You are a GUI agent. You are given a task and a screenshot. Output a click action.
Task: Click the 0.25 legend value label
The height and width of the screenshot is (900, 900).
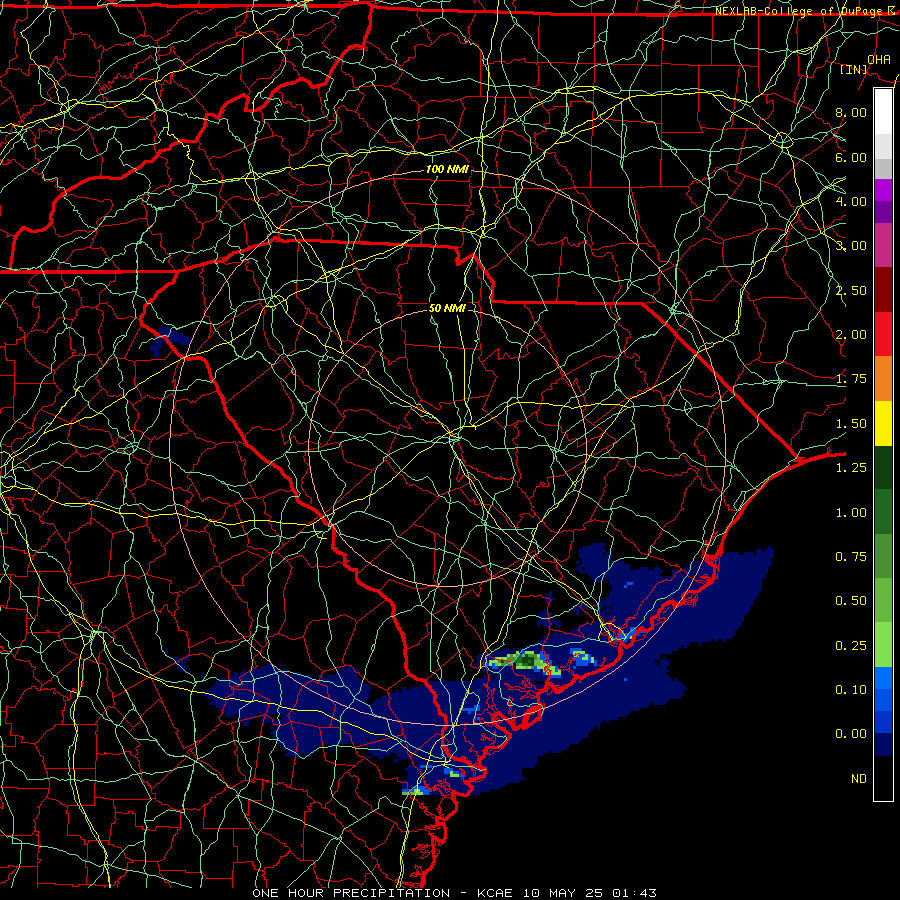851,646
